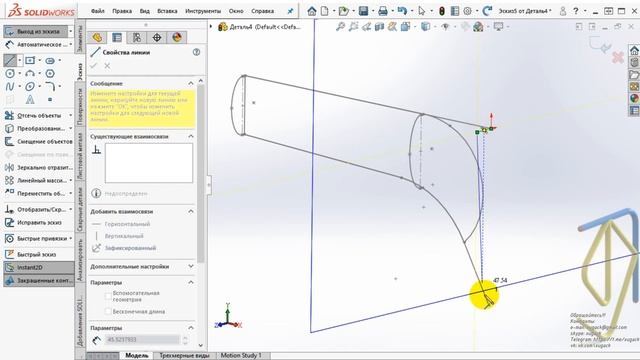Open the ConfigurationManager tab
The height and width of the screenshot is (360, 640).
point(137,38)
